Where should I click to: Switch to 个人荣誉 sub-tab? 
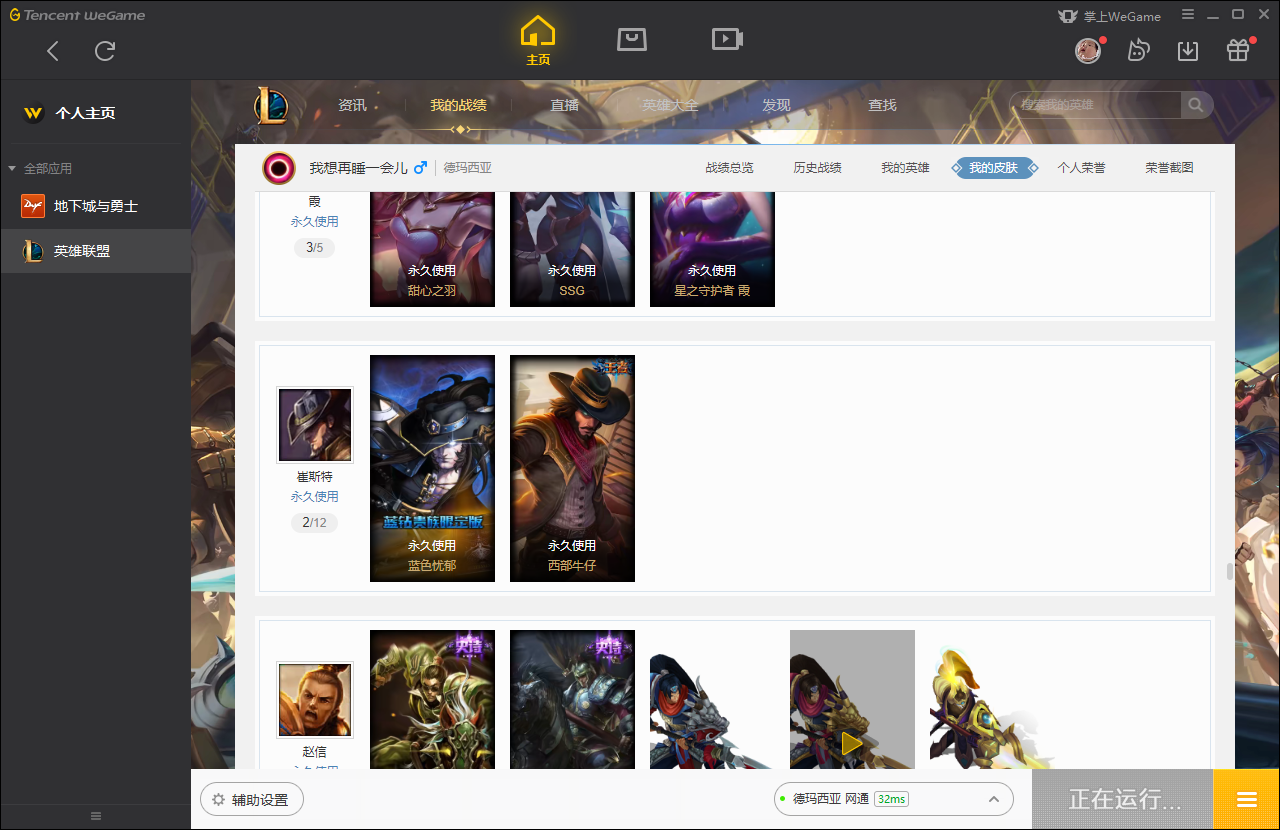pyautogui.click(x=1081, y=168)
